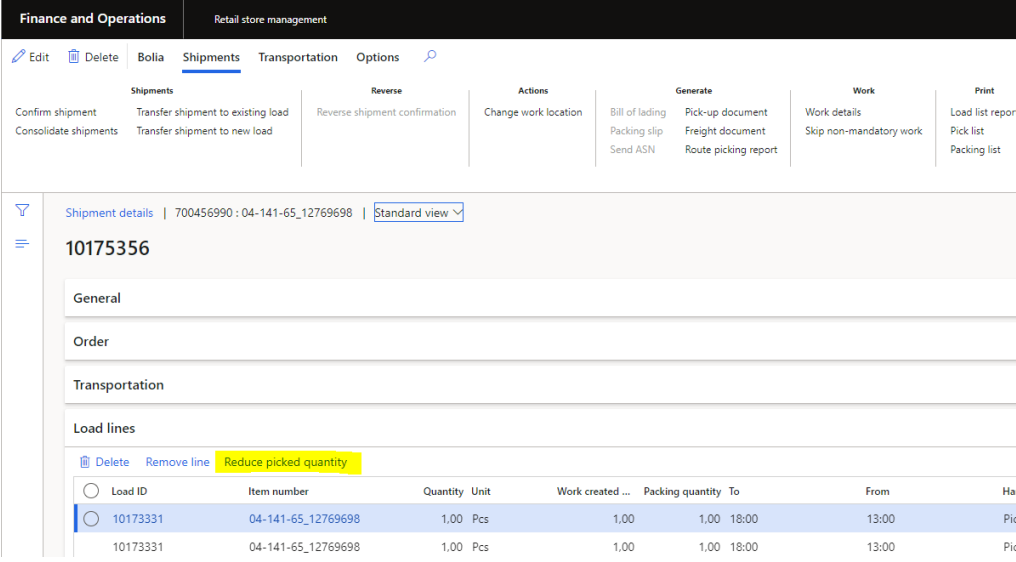Click Delete trash icon in Load lines
This screenshot has height=562, width=1016.
85,462
